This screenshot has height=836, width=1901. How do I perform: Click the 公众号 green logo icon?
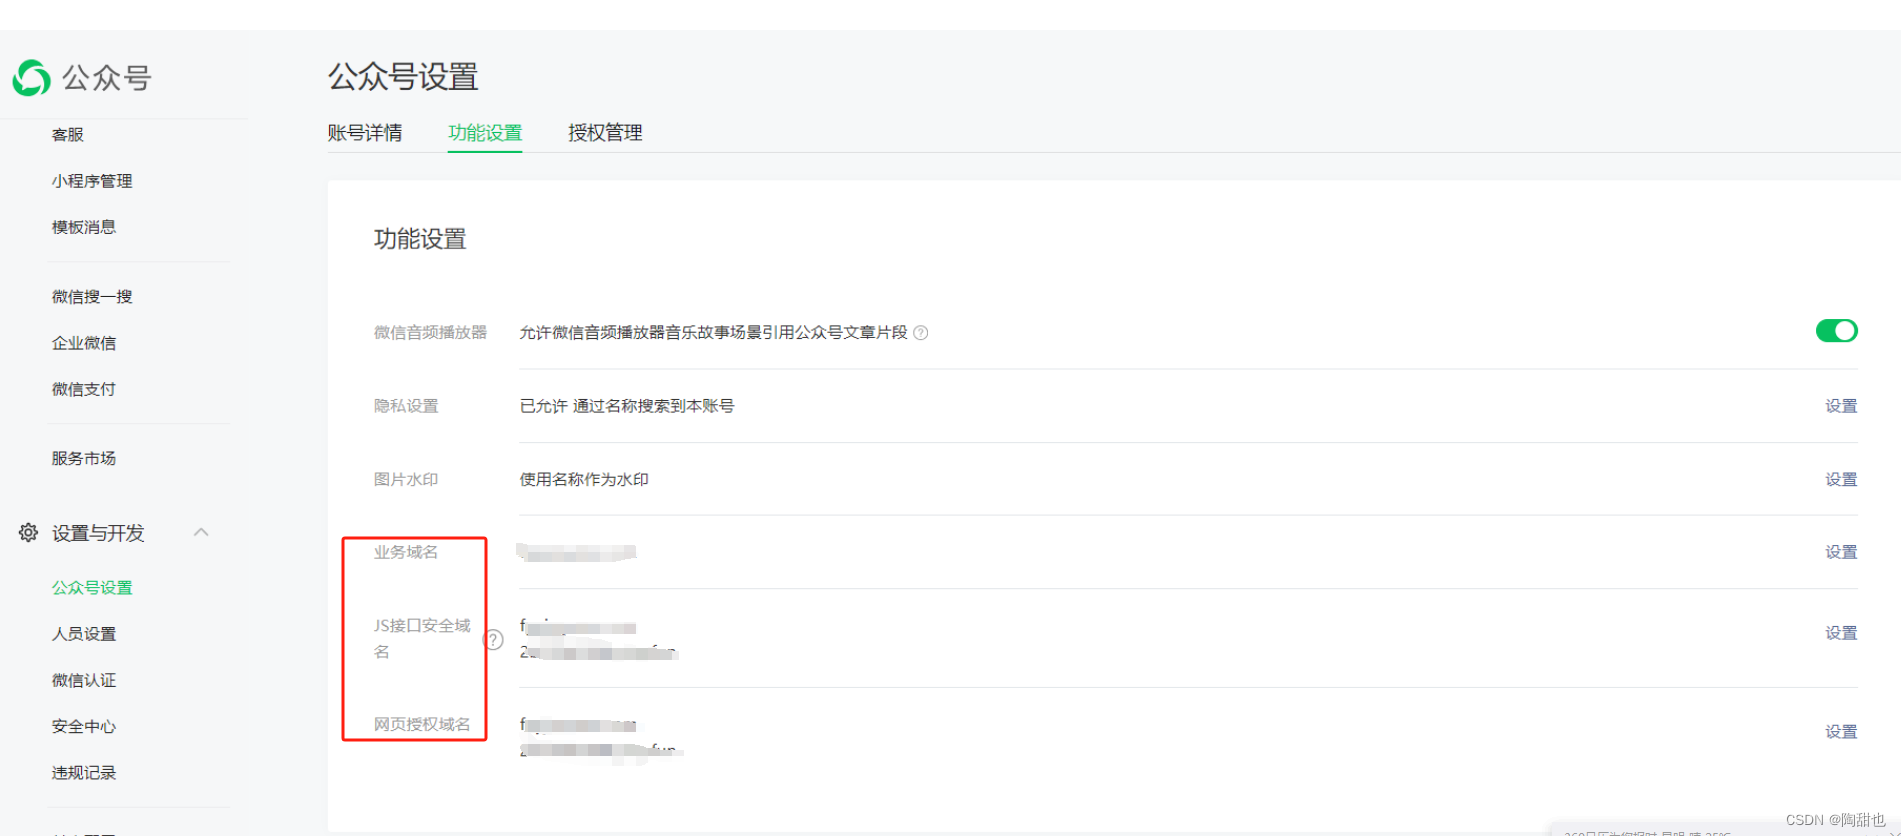pos(31,78)
